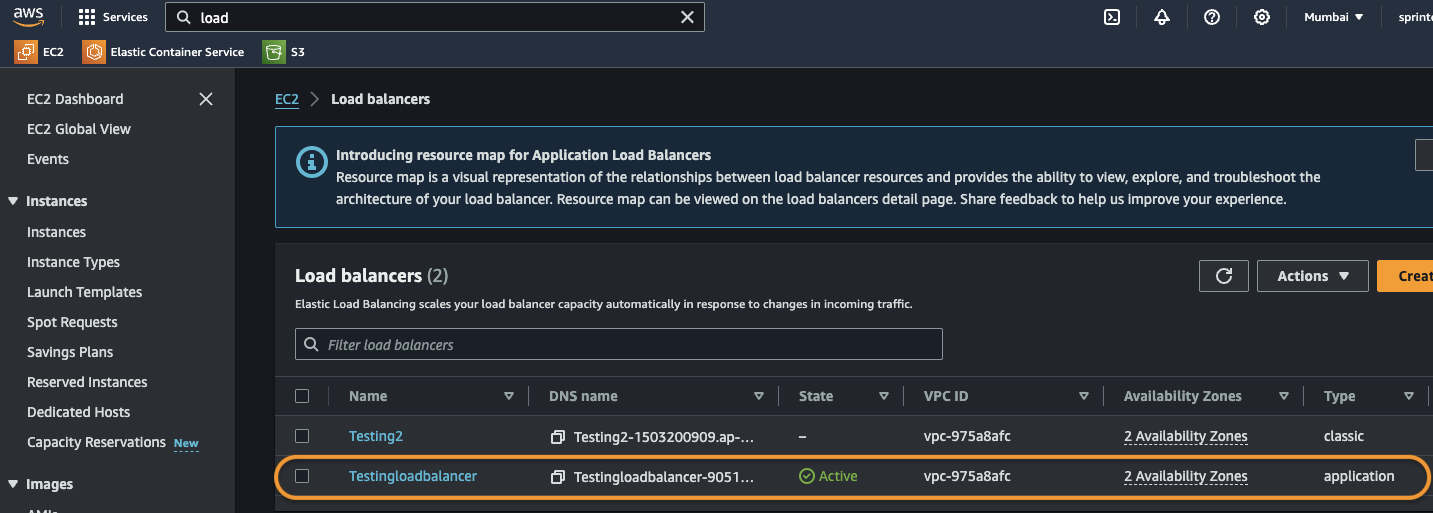
Task: Open Instances list in sidebar
Action: click(56, 232)
